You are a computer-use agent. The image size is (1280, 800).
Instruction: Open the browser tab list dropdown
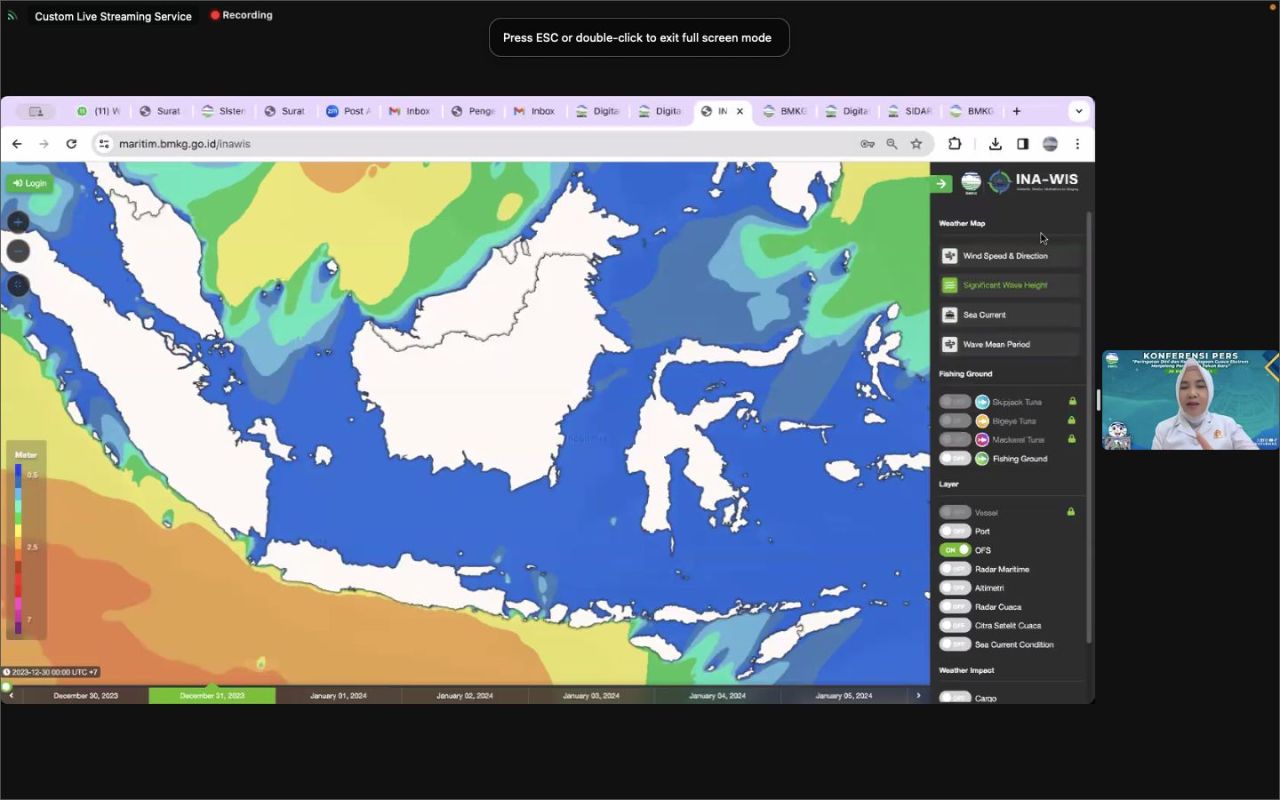pyautogui.click(x=1078, y=111)
